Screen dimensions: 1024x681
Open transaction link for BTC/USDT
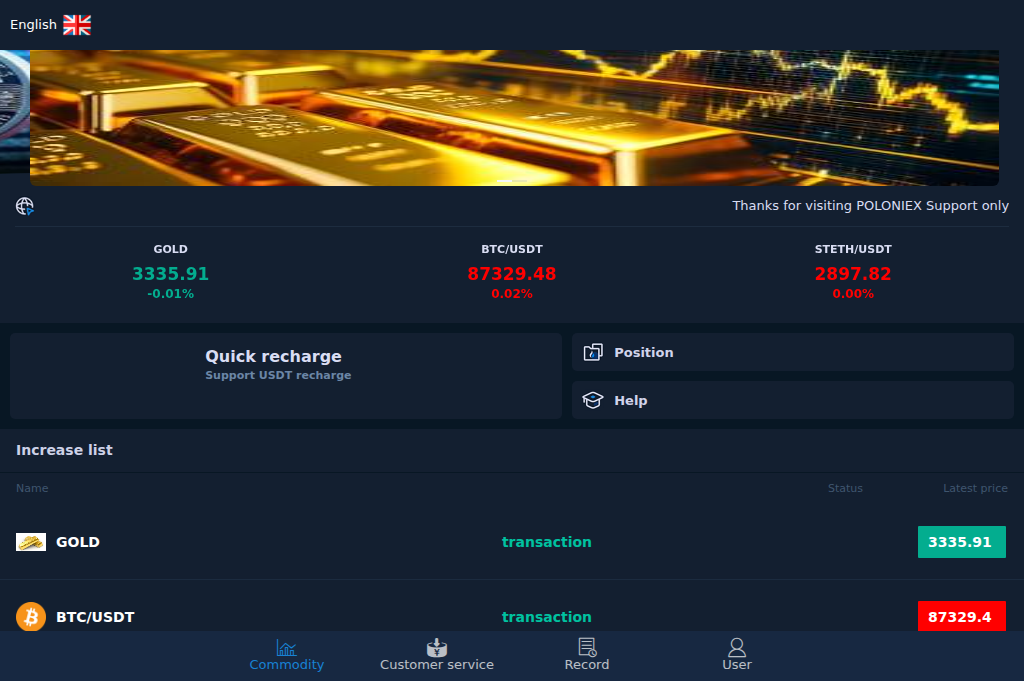point(546,616)
